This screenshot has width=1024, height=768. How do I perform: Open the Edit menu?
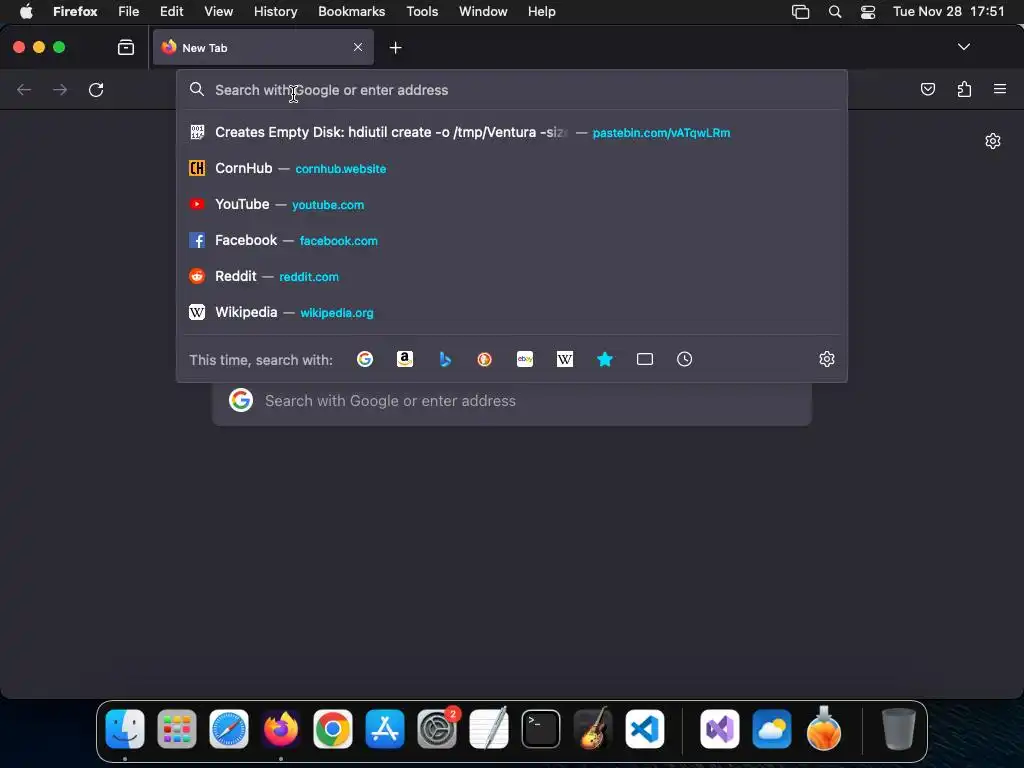tap(171, 11)
